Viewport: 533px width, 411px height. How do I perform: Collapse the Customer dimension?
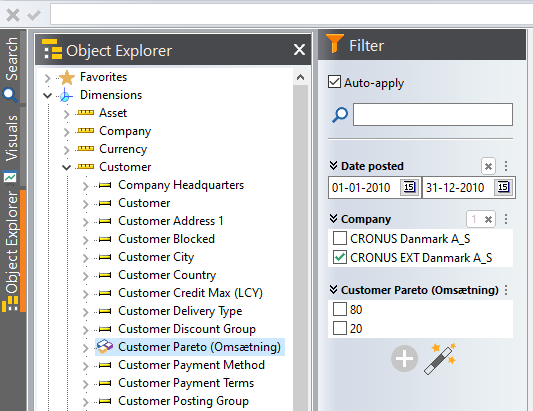pos(67,167)
